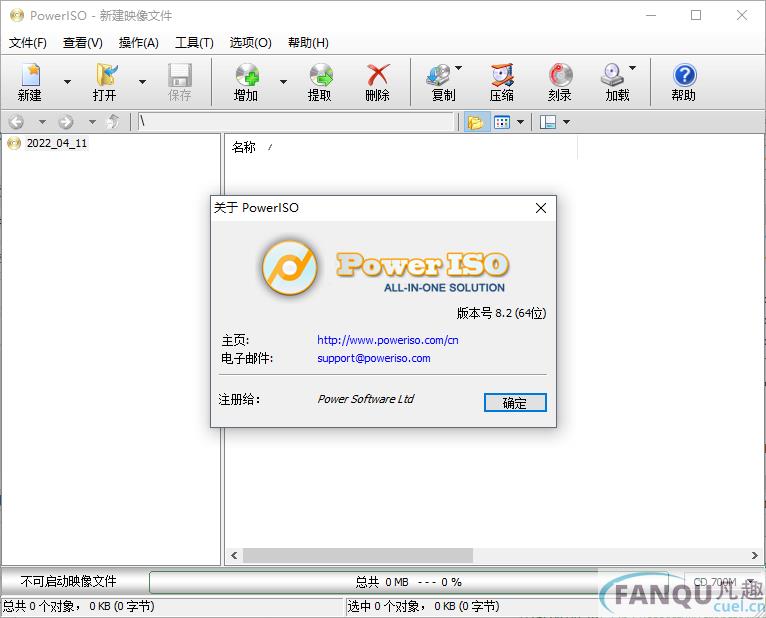The width and height of the screenshot is (766, 618).
Task: Open the poweriso.com/cn homepage link
Action: (x=388, y=340)
